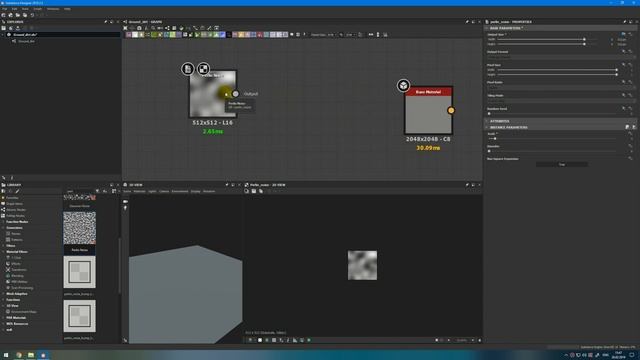Click the New package icon in main toolbar
Screen dimensions: 640x360
pos(4,15)
